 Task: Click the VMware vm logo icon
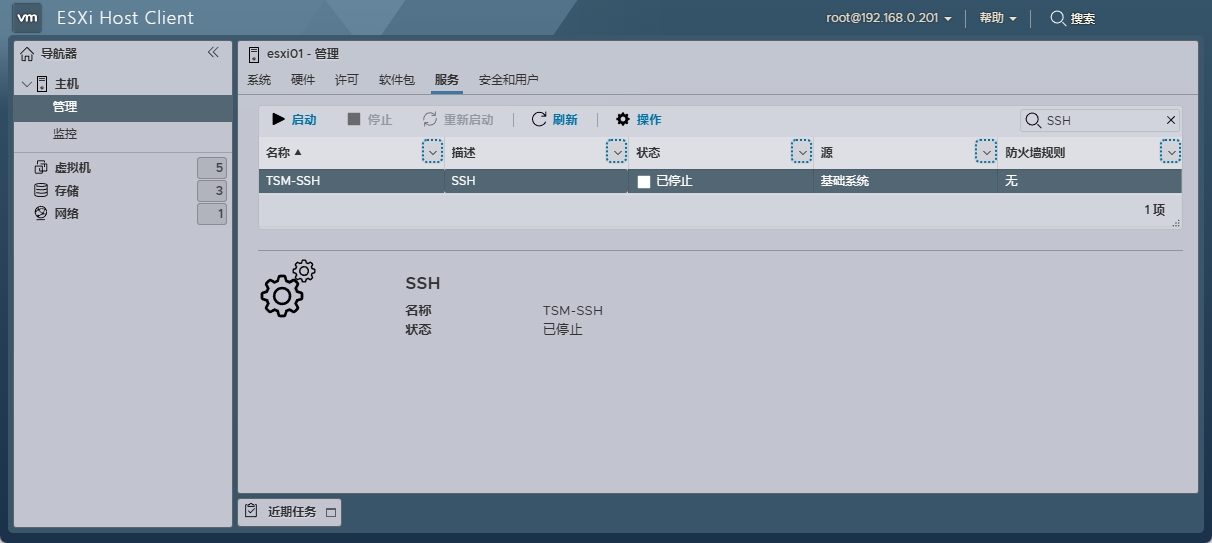(28, 17)
